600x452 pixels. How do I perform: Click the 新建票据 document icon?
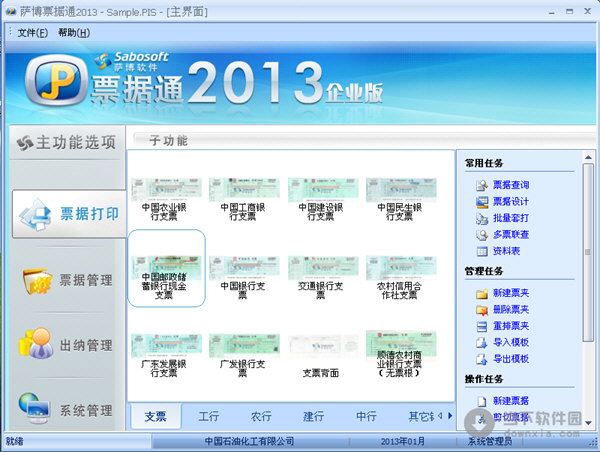tap(482, 401)
